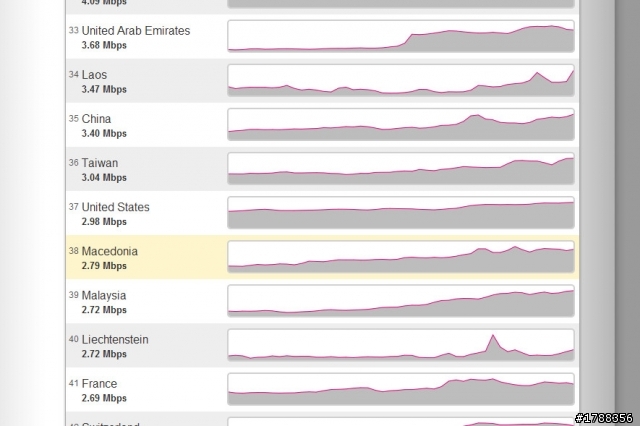Click rank number 40
Viewport: 640px width, 426px height.
pyautogui.click(x=73, y=339)
